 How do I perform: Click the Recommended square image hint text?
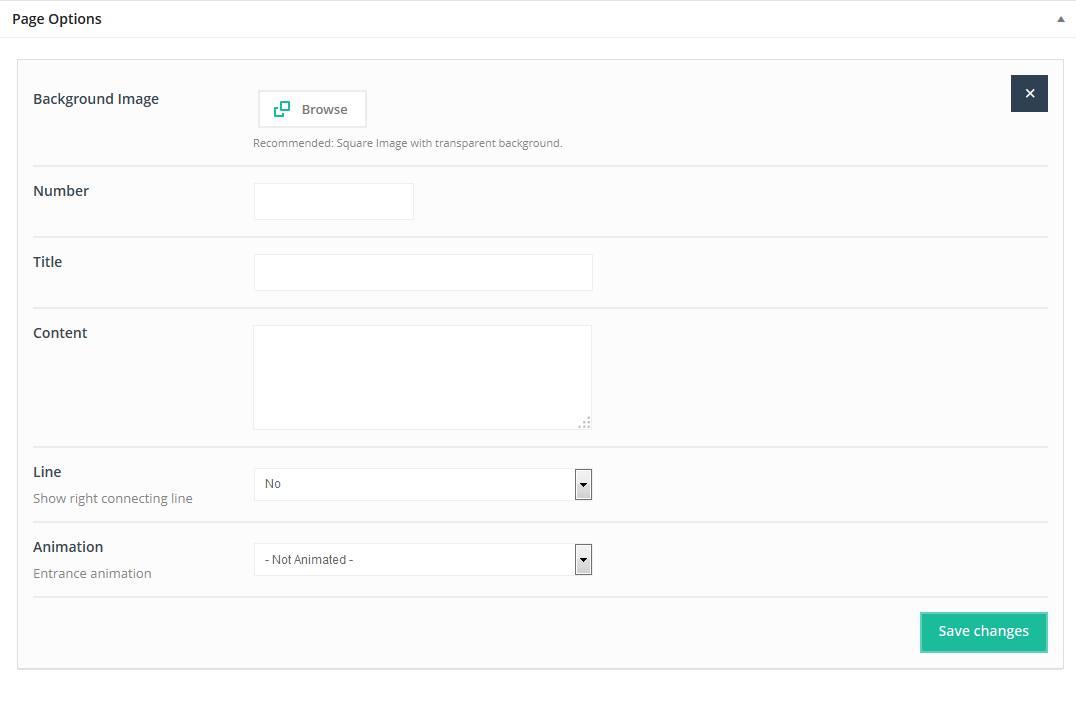click(x=407, y=143)
